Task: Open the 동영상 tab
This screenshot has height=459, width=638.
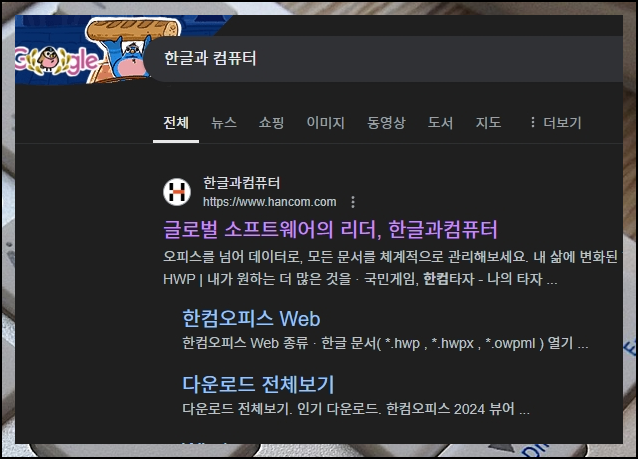Action: pyautogui.click(x=386, y=122)
